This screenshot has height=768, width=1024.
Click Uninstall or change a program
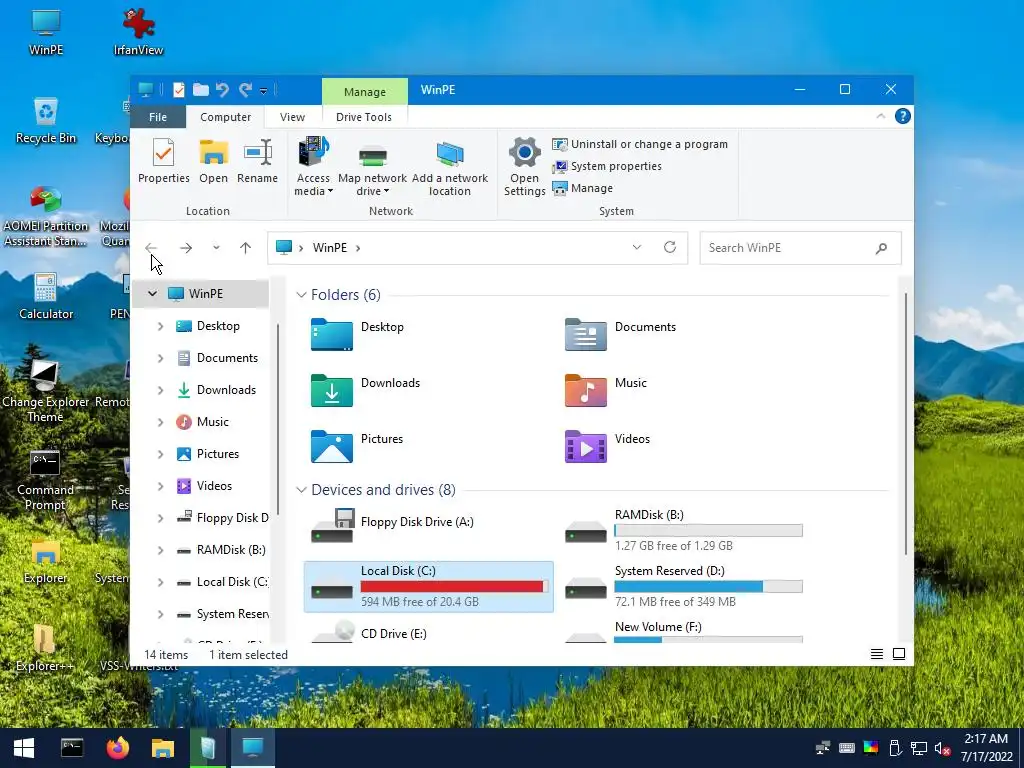pyautogui.click(x=640, y=144)
